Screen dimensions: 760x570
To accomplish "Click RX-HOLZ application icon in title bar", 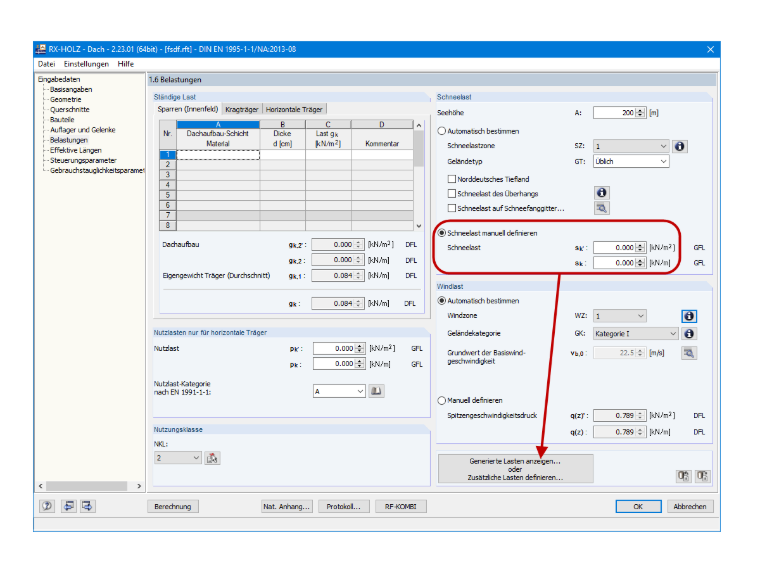I will pyautogui.click(x=41, y=49).
